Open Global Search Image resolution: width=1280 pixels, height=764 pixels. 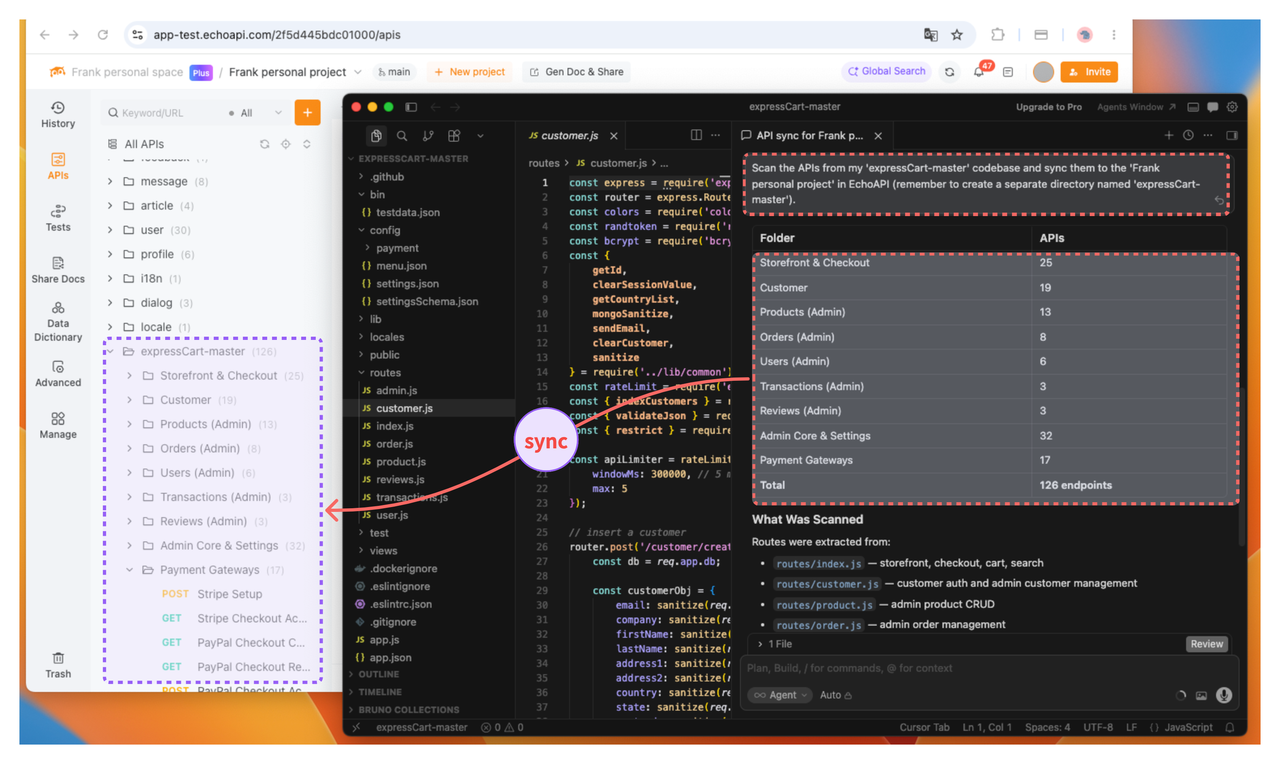pyautogui.click(x=886, y=72)
